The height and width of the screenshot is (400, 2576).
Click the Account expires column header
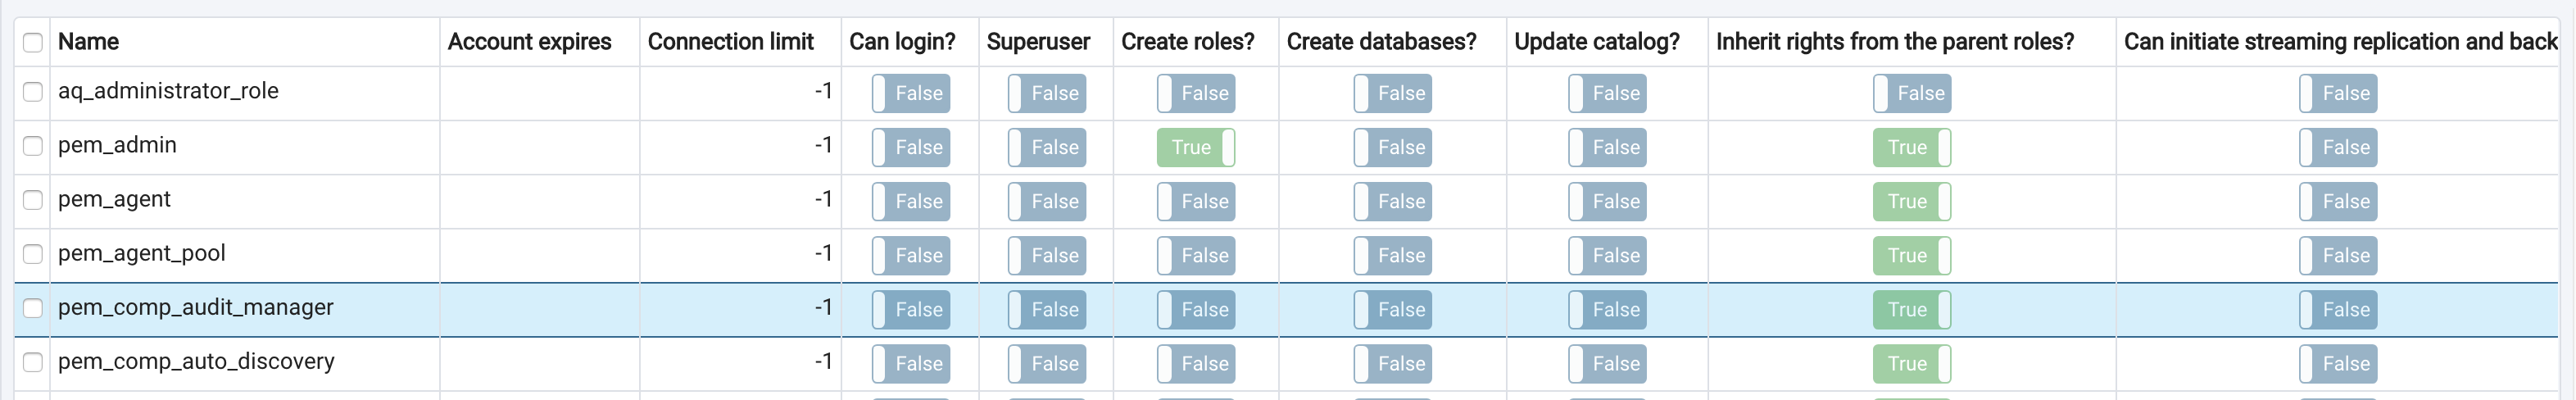[529, 42]
